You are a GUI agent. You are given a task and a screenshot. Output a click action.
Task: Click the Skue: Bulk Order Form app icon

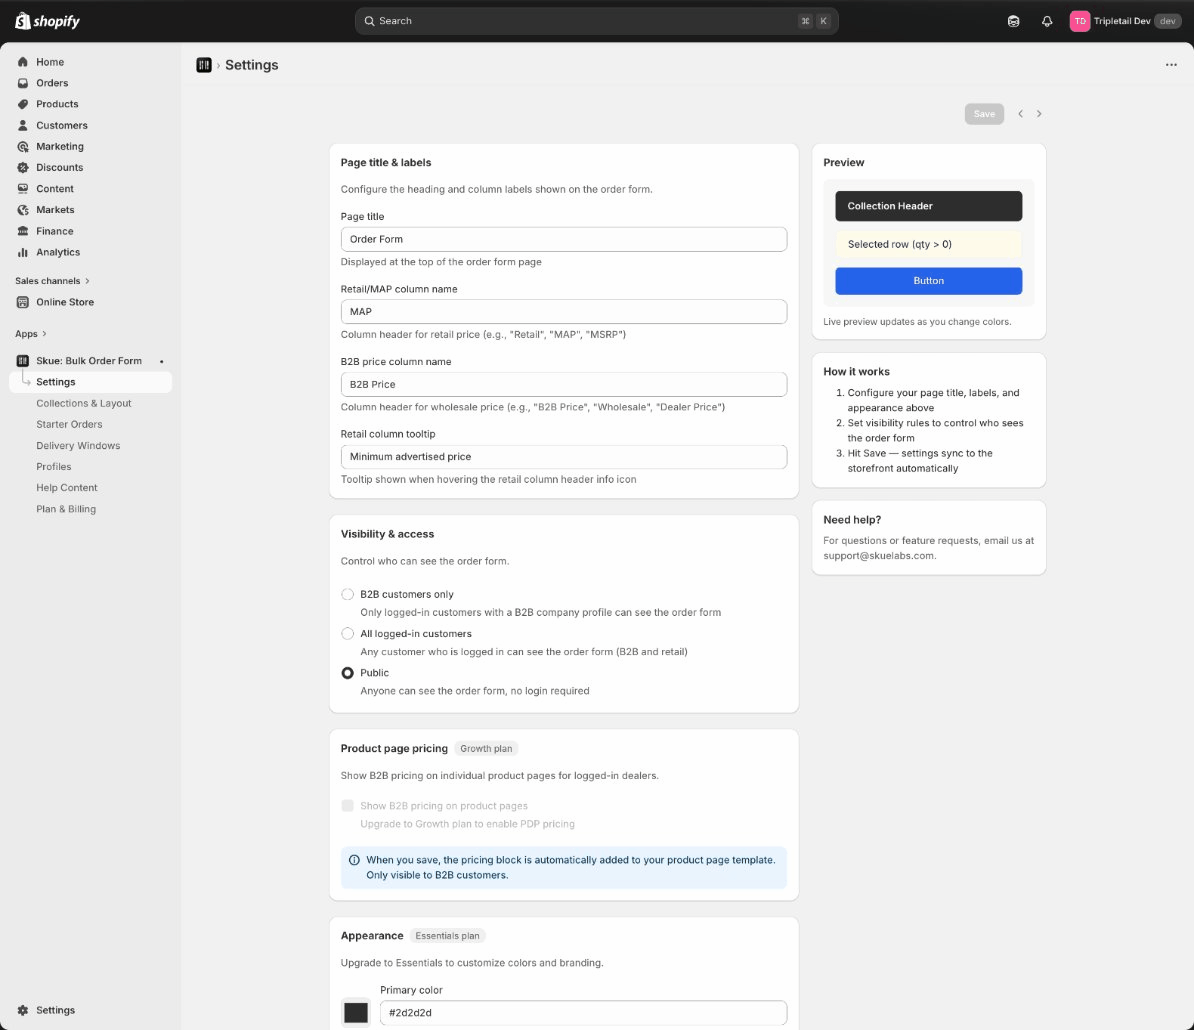tap(22, 360)
